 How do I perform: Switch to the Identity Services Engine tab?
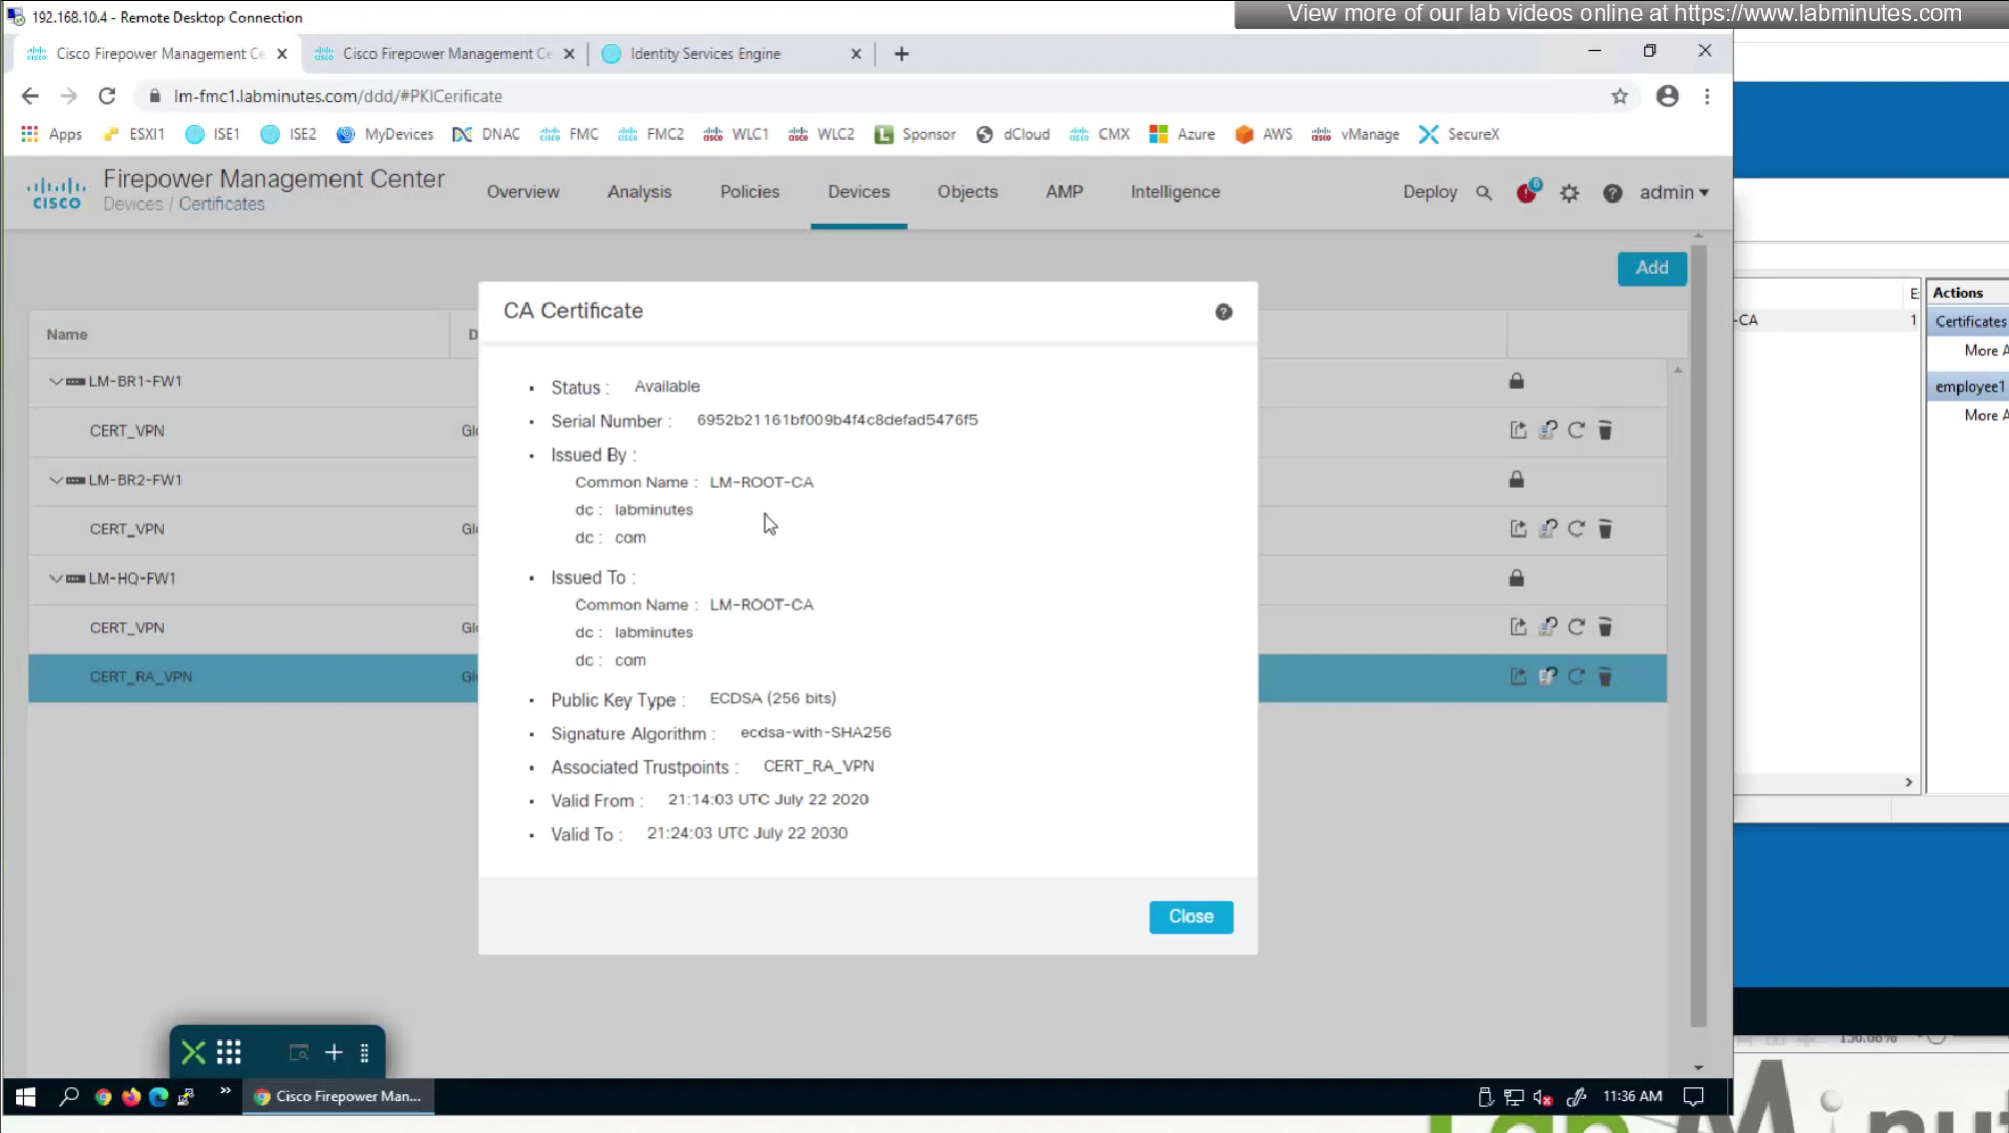705,54
